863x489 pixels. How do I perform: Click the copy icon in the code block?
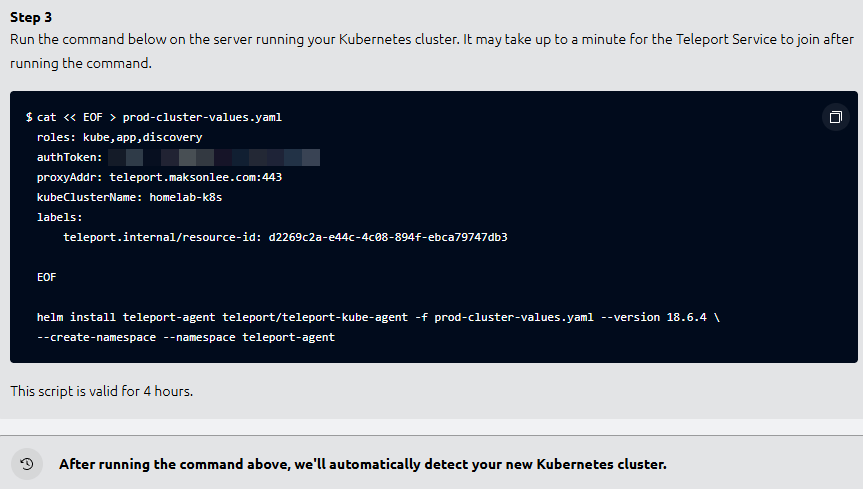(834, 118)
